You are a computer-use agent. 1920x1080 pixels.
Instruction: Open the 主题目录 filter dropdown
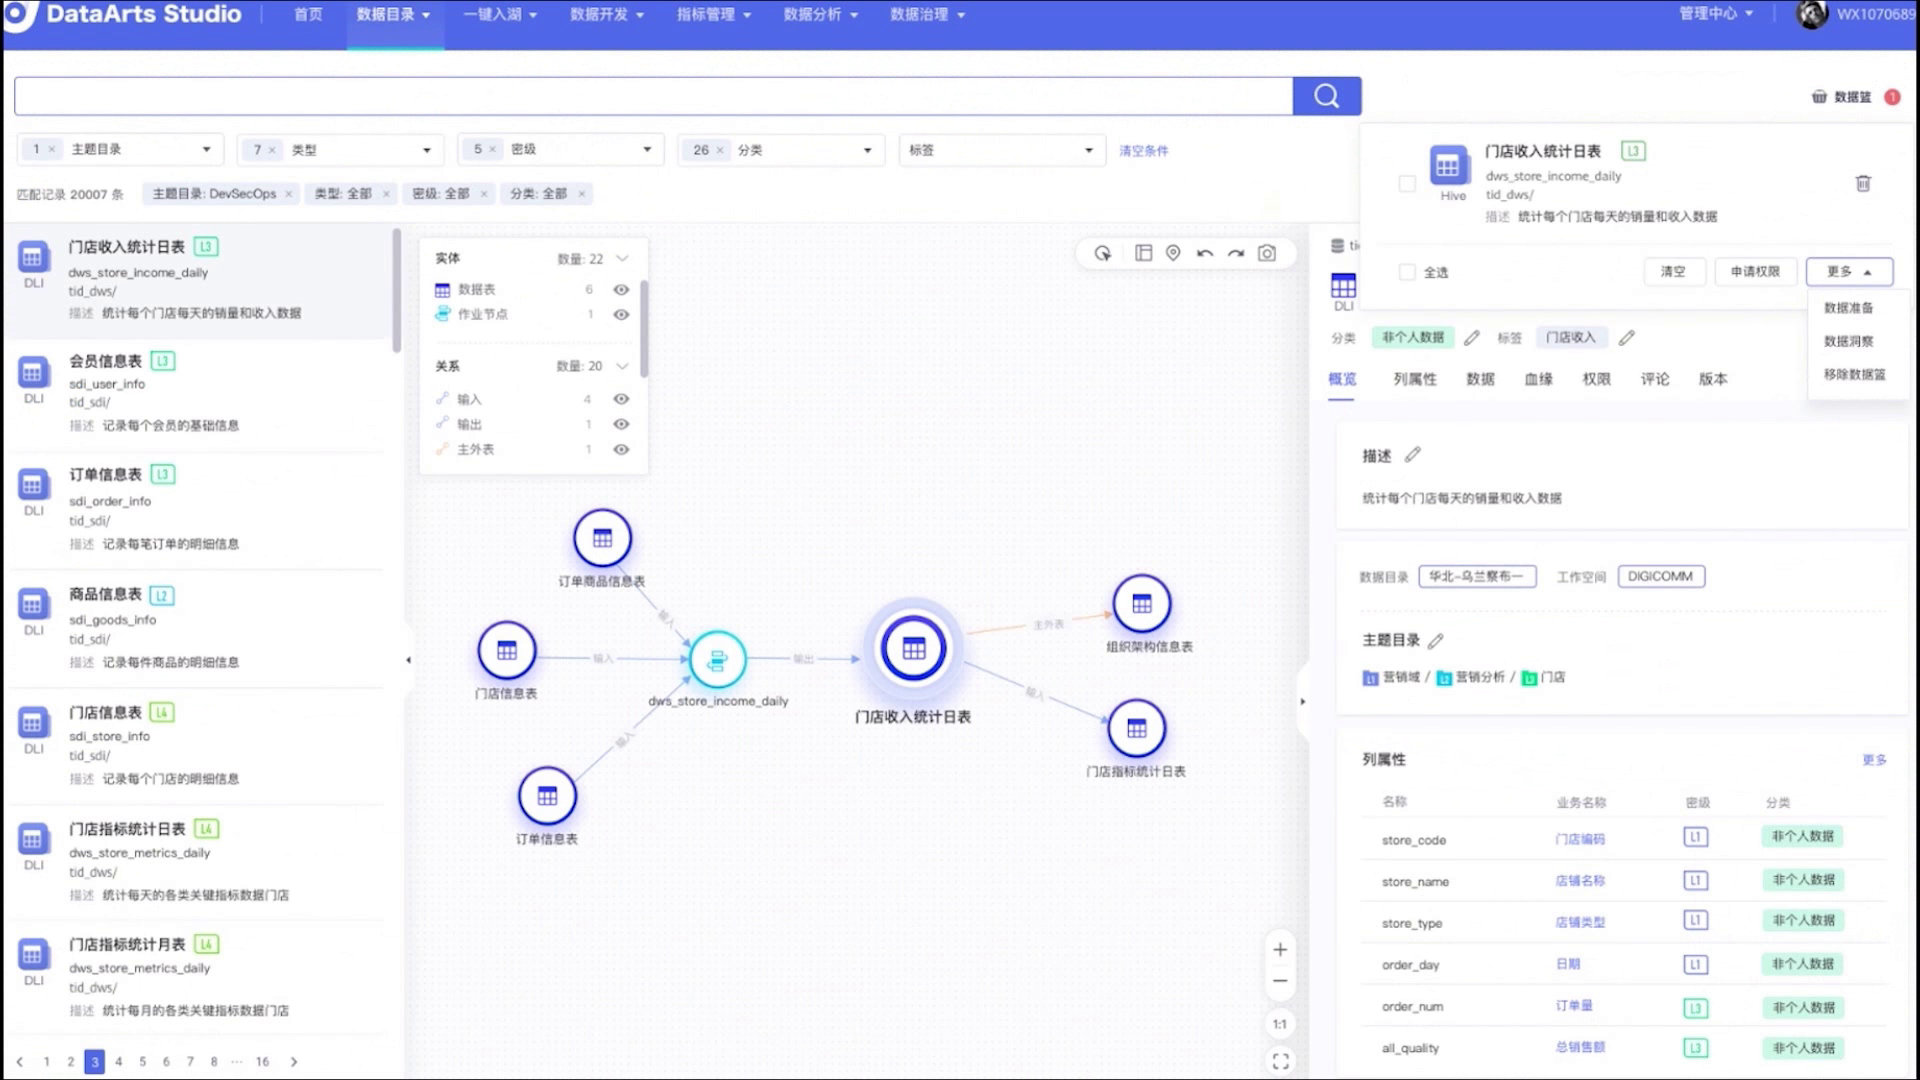[x=206, y=150]
